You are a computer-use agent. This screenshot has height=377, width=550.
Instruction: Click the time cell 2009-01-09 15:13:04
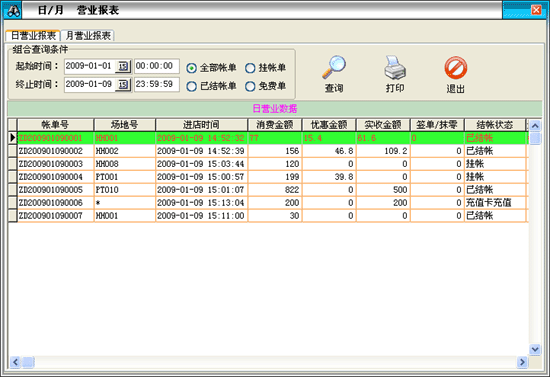201,203
